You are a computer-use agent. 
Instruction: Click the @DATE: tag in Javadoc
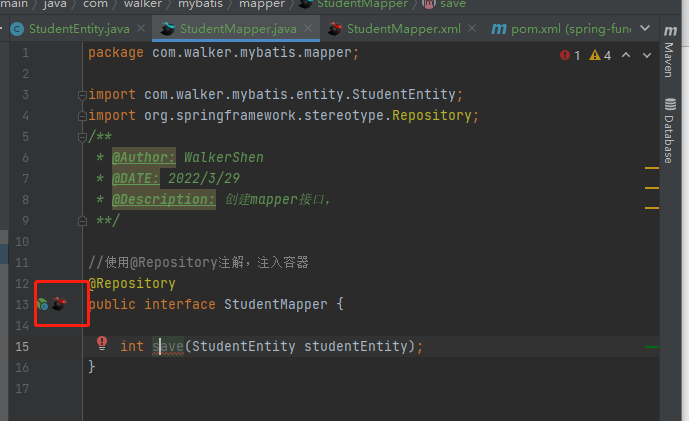click(135, 178)
